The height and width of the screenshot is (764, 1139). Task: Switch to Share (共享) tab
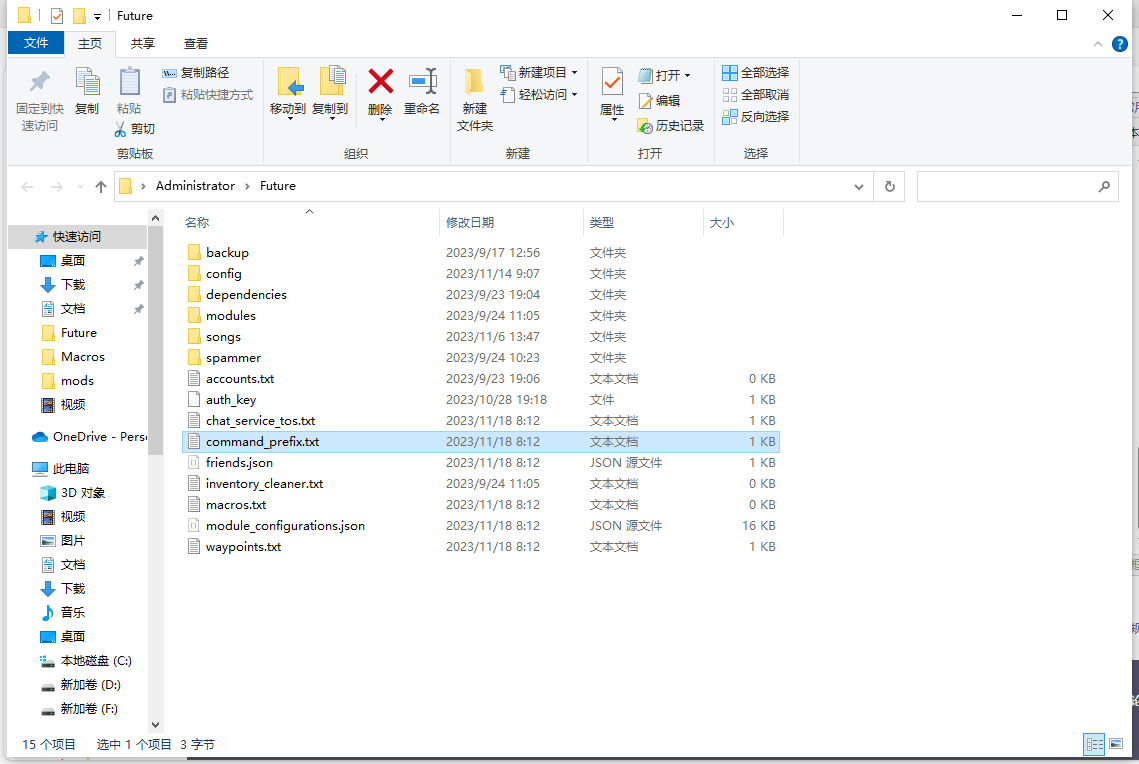tap(142, 44)
